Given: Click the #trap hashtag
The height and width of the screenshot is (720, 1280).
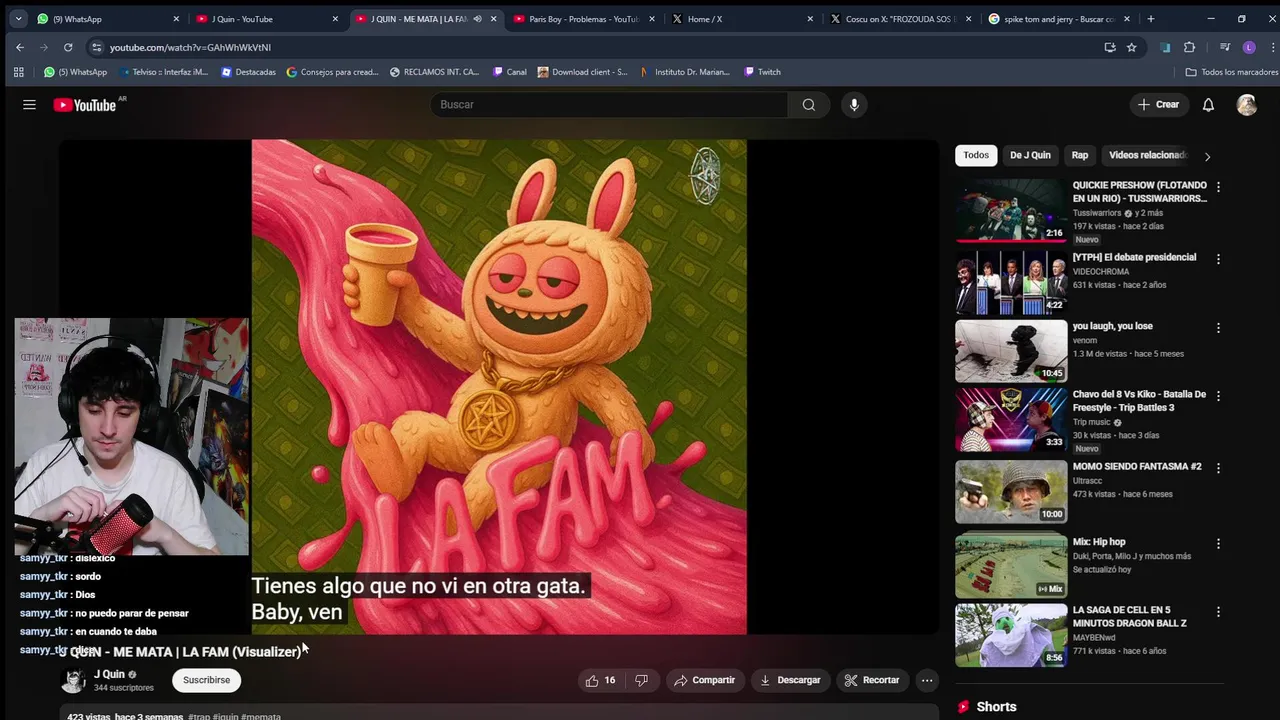Looking at the screenshot, I should click(x=199, y=716).
